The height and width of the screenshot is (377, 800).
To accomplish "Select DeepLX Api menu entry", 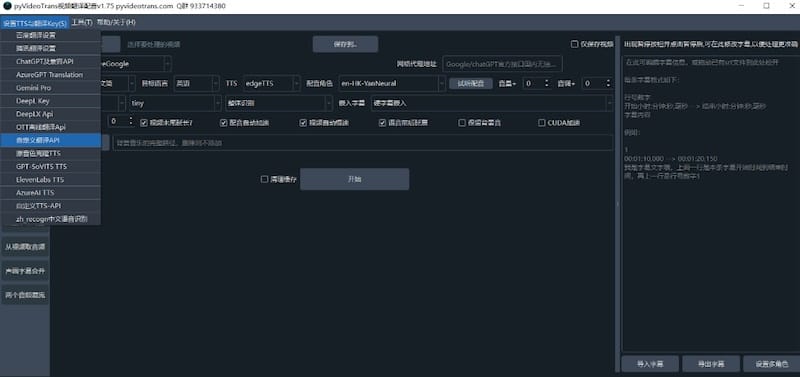I will 51,114.
